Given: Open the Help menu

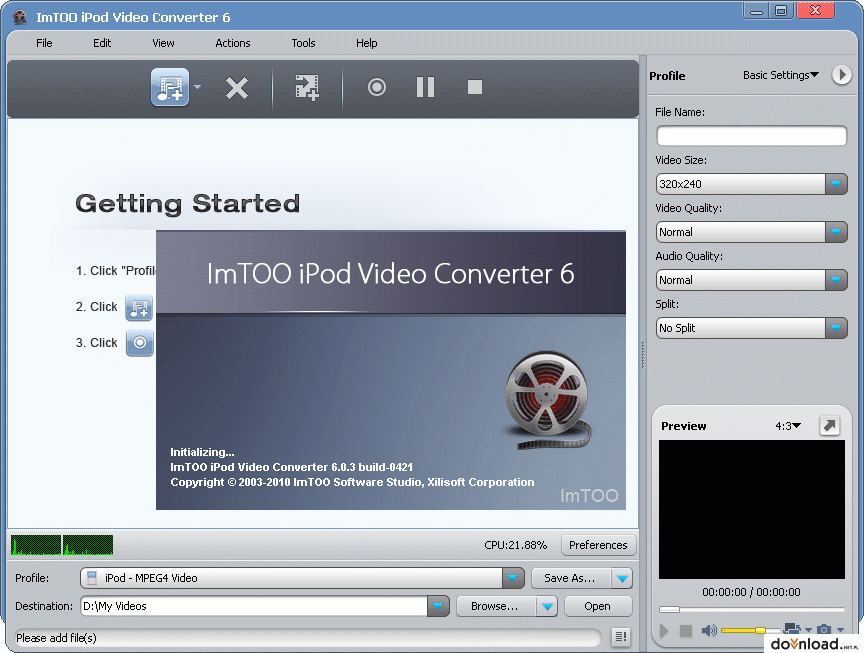Looking at the screenshot, I should (366, 43).
